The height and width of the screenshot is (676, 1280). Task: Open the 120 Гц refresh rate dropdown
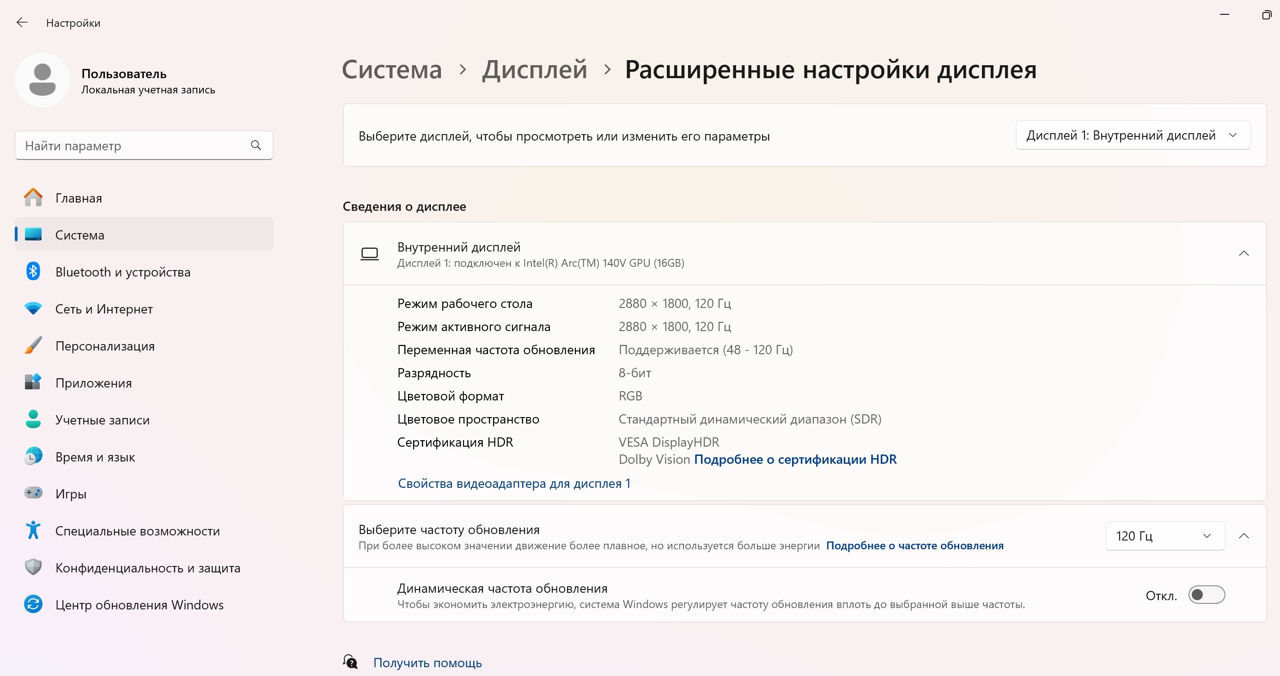tap(1164, 536)
